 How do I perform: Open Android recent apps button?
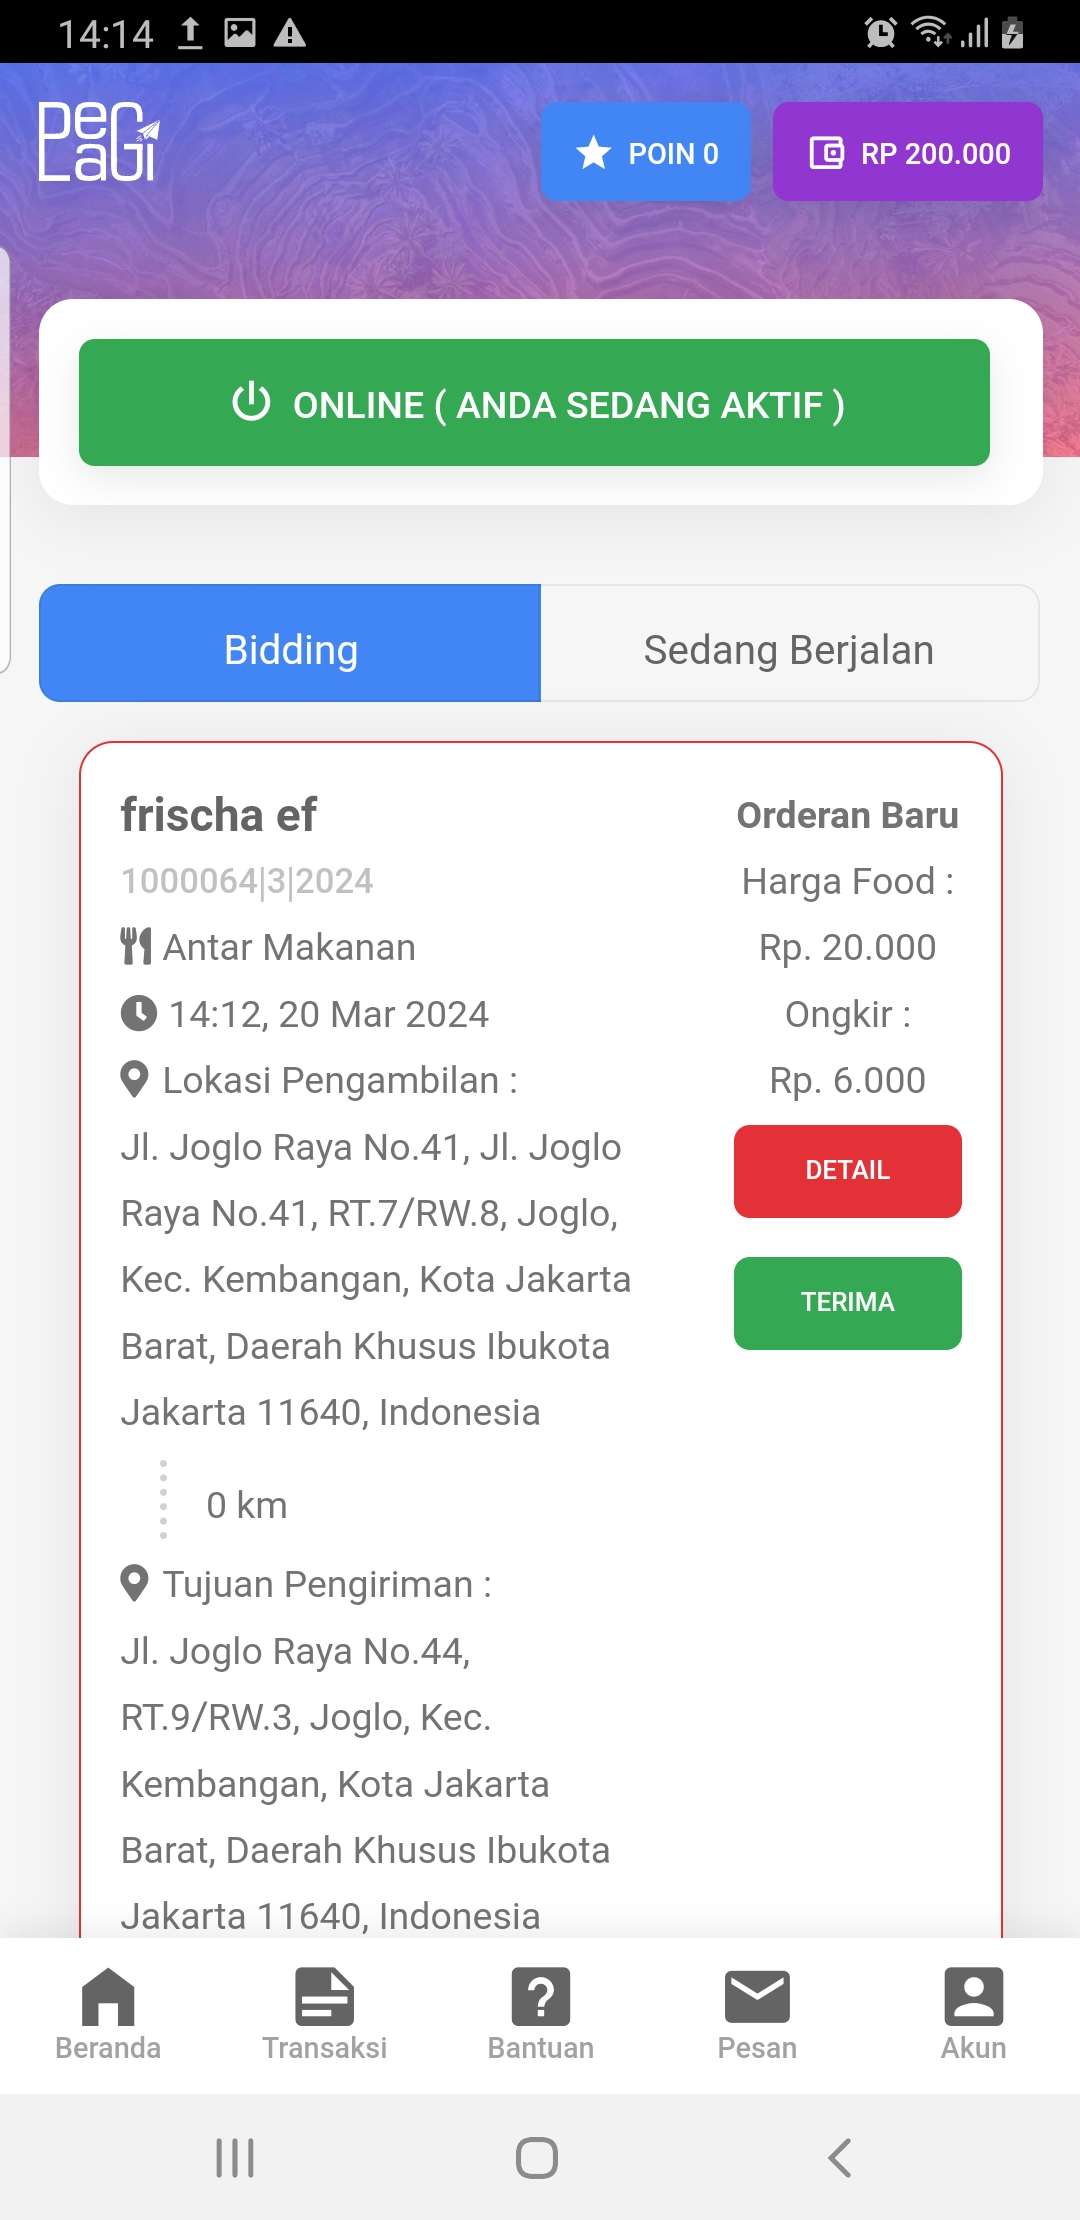click(235, 2158)
